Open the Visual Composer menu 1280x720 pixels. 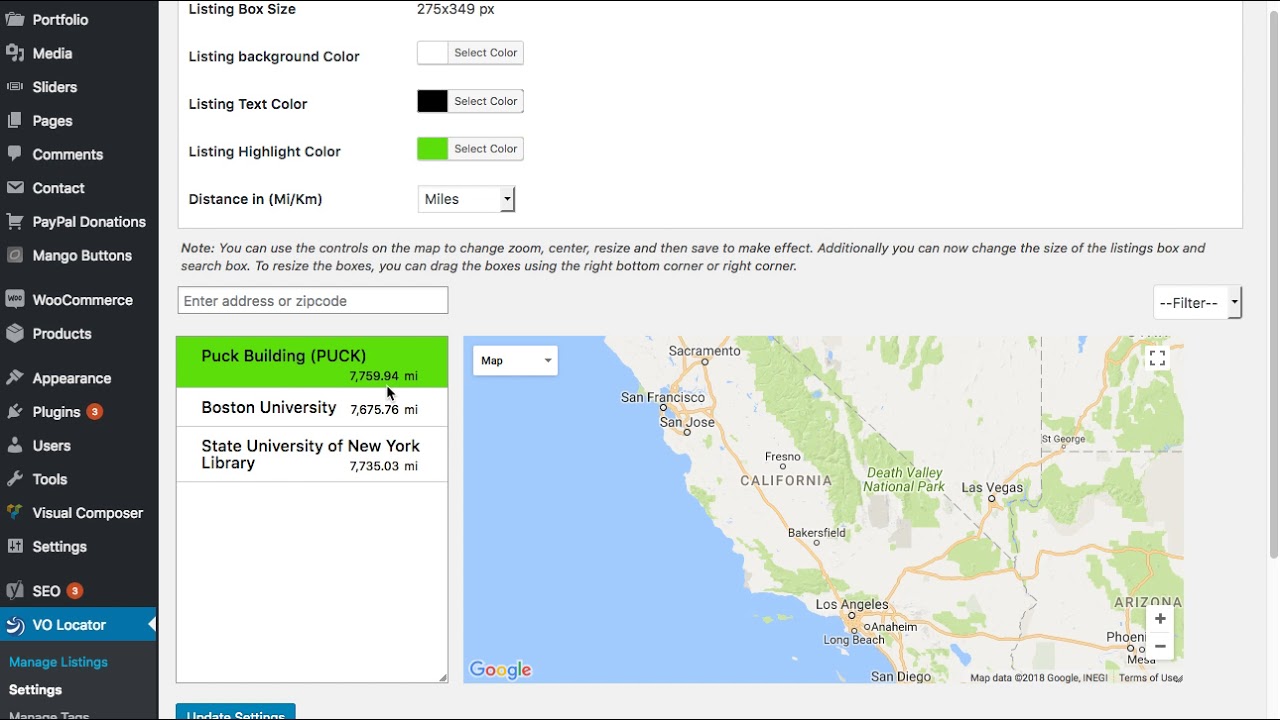point(88,513)
